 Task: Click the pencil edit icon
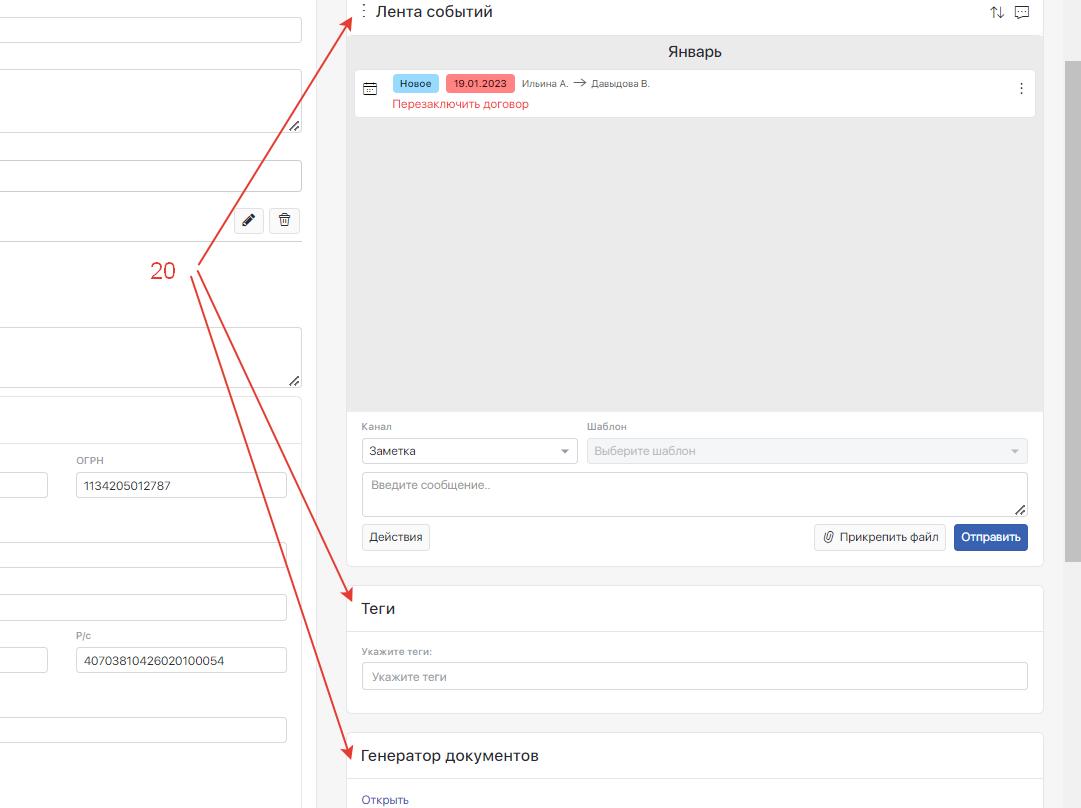coord(249,220)
